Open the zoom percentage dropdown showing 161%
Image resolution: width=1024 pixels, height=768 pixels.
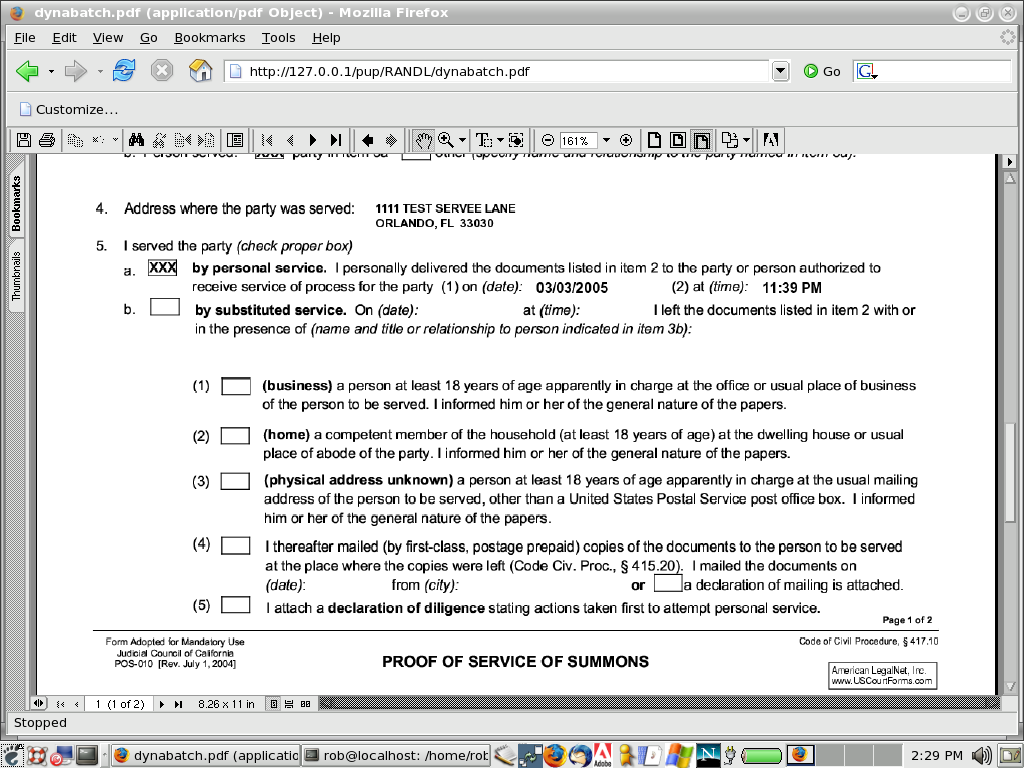[x=606, y=140]
